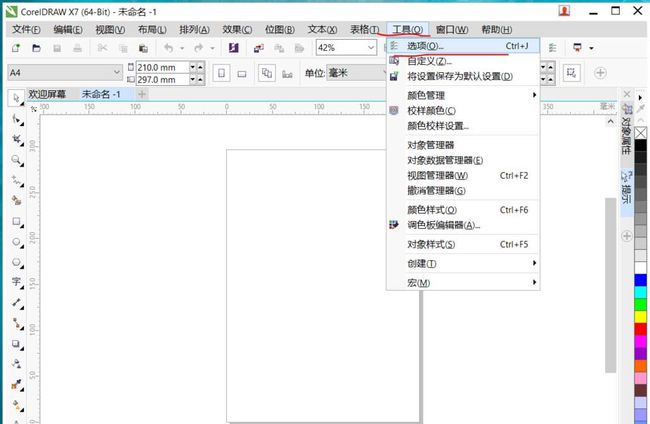Expand the application launcher dropdown arrow

click(x=592, y=48)
